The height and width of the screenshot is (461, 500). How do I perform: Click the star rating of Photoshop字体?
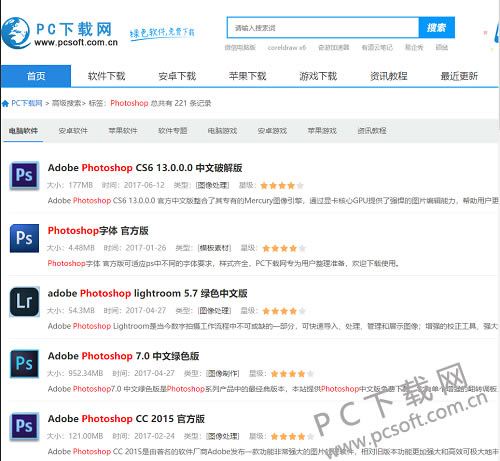pos(284,248)
